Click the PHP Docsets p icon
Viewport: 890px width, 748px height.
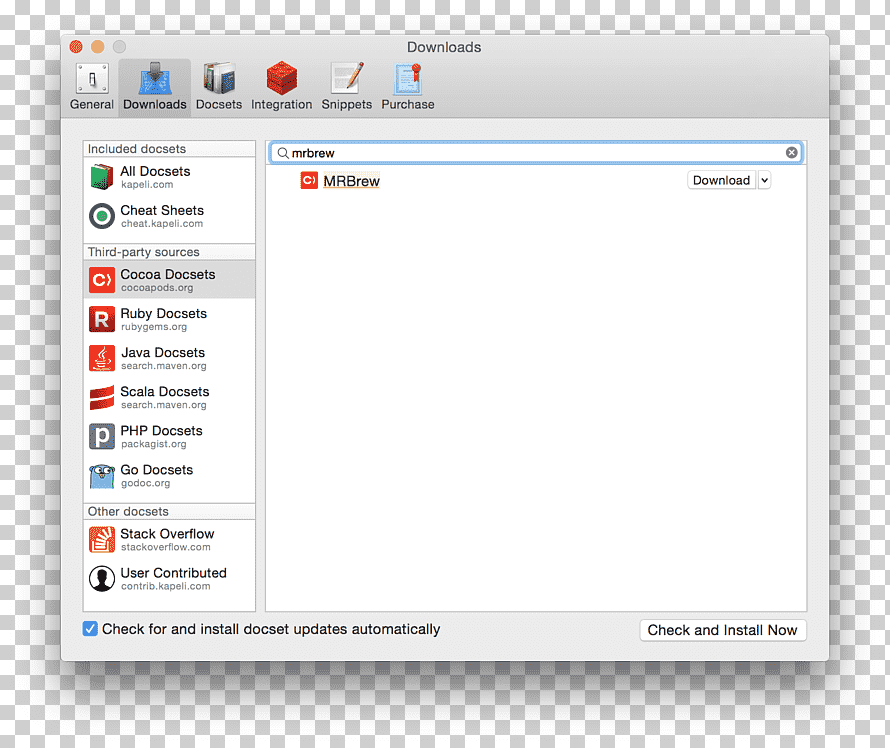(102, 436)
